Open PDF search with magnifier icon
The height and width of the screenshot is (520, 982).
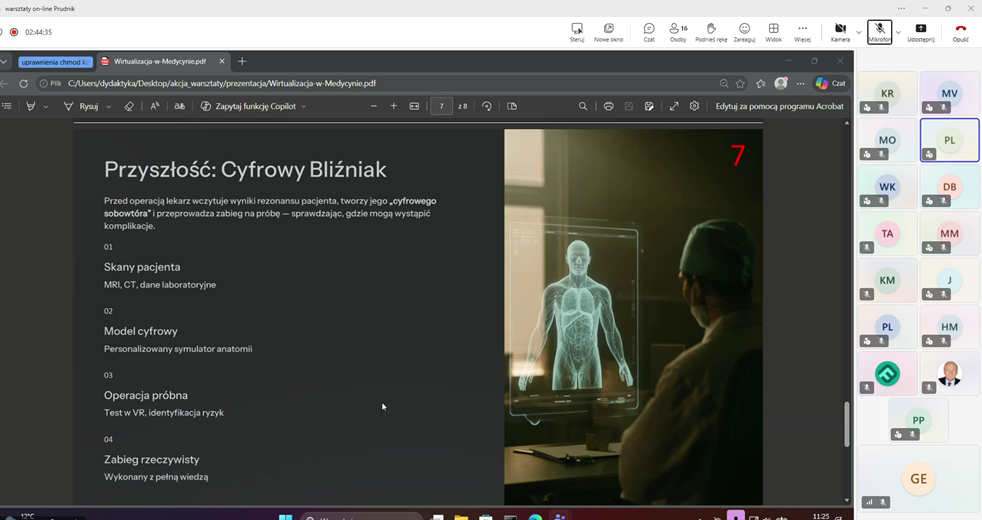583,106
